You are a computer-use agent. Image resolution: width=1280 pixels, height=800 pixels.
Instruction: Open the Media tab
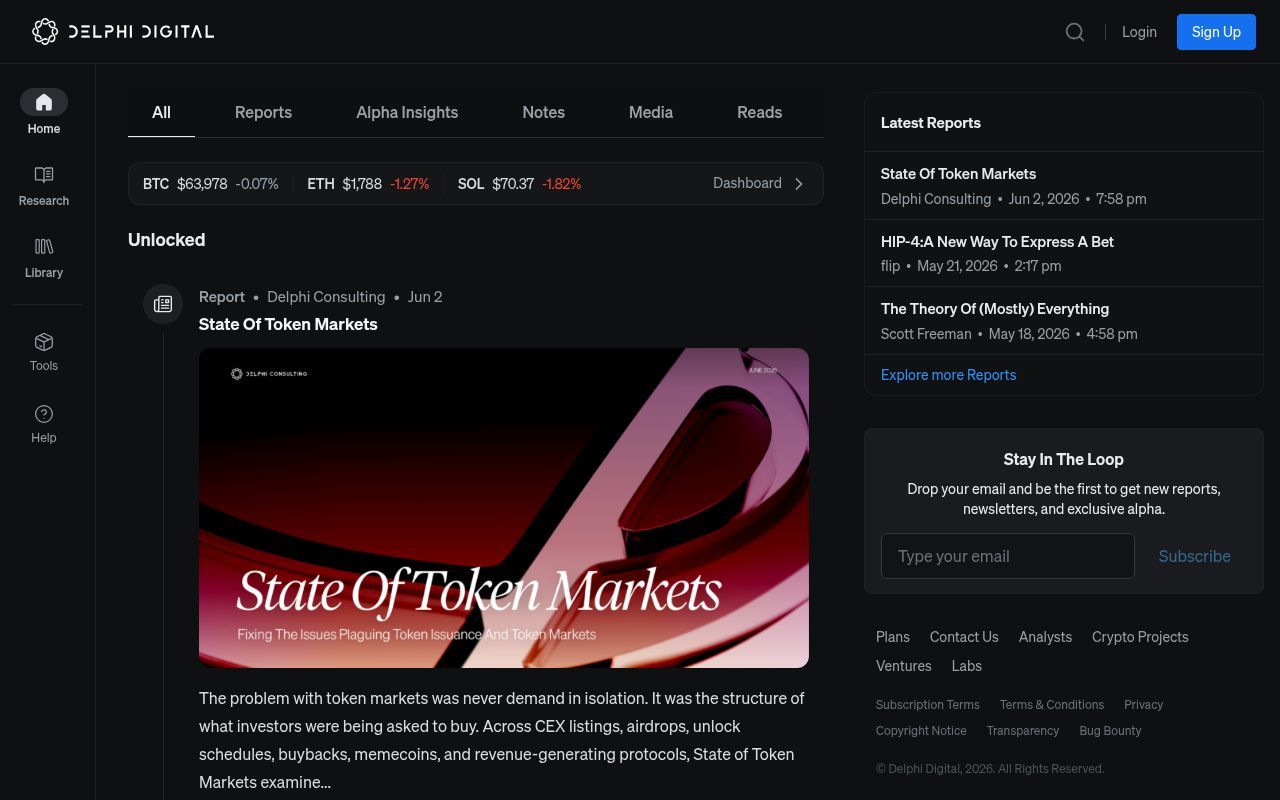point(651,112)
